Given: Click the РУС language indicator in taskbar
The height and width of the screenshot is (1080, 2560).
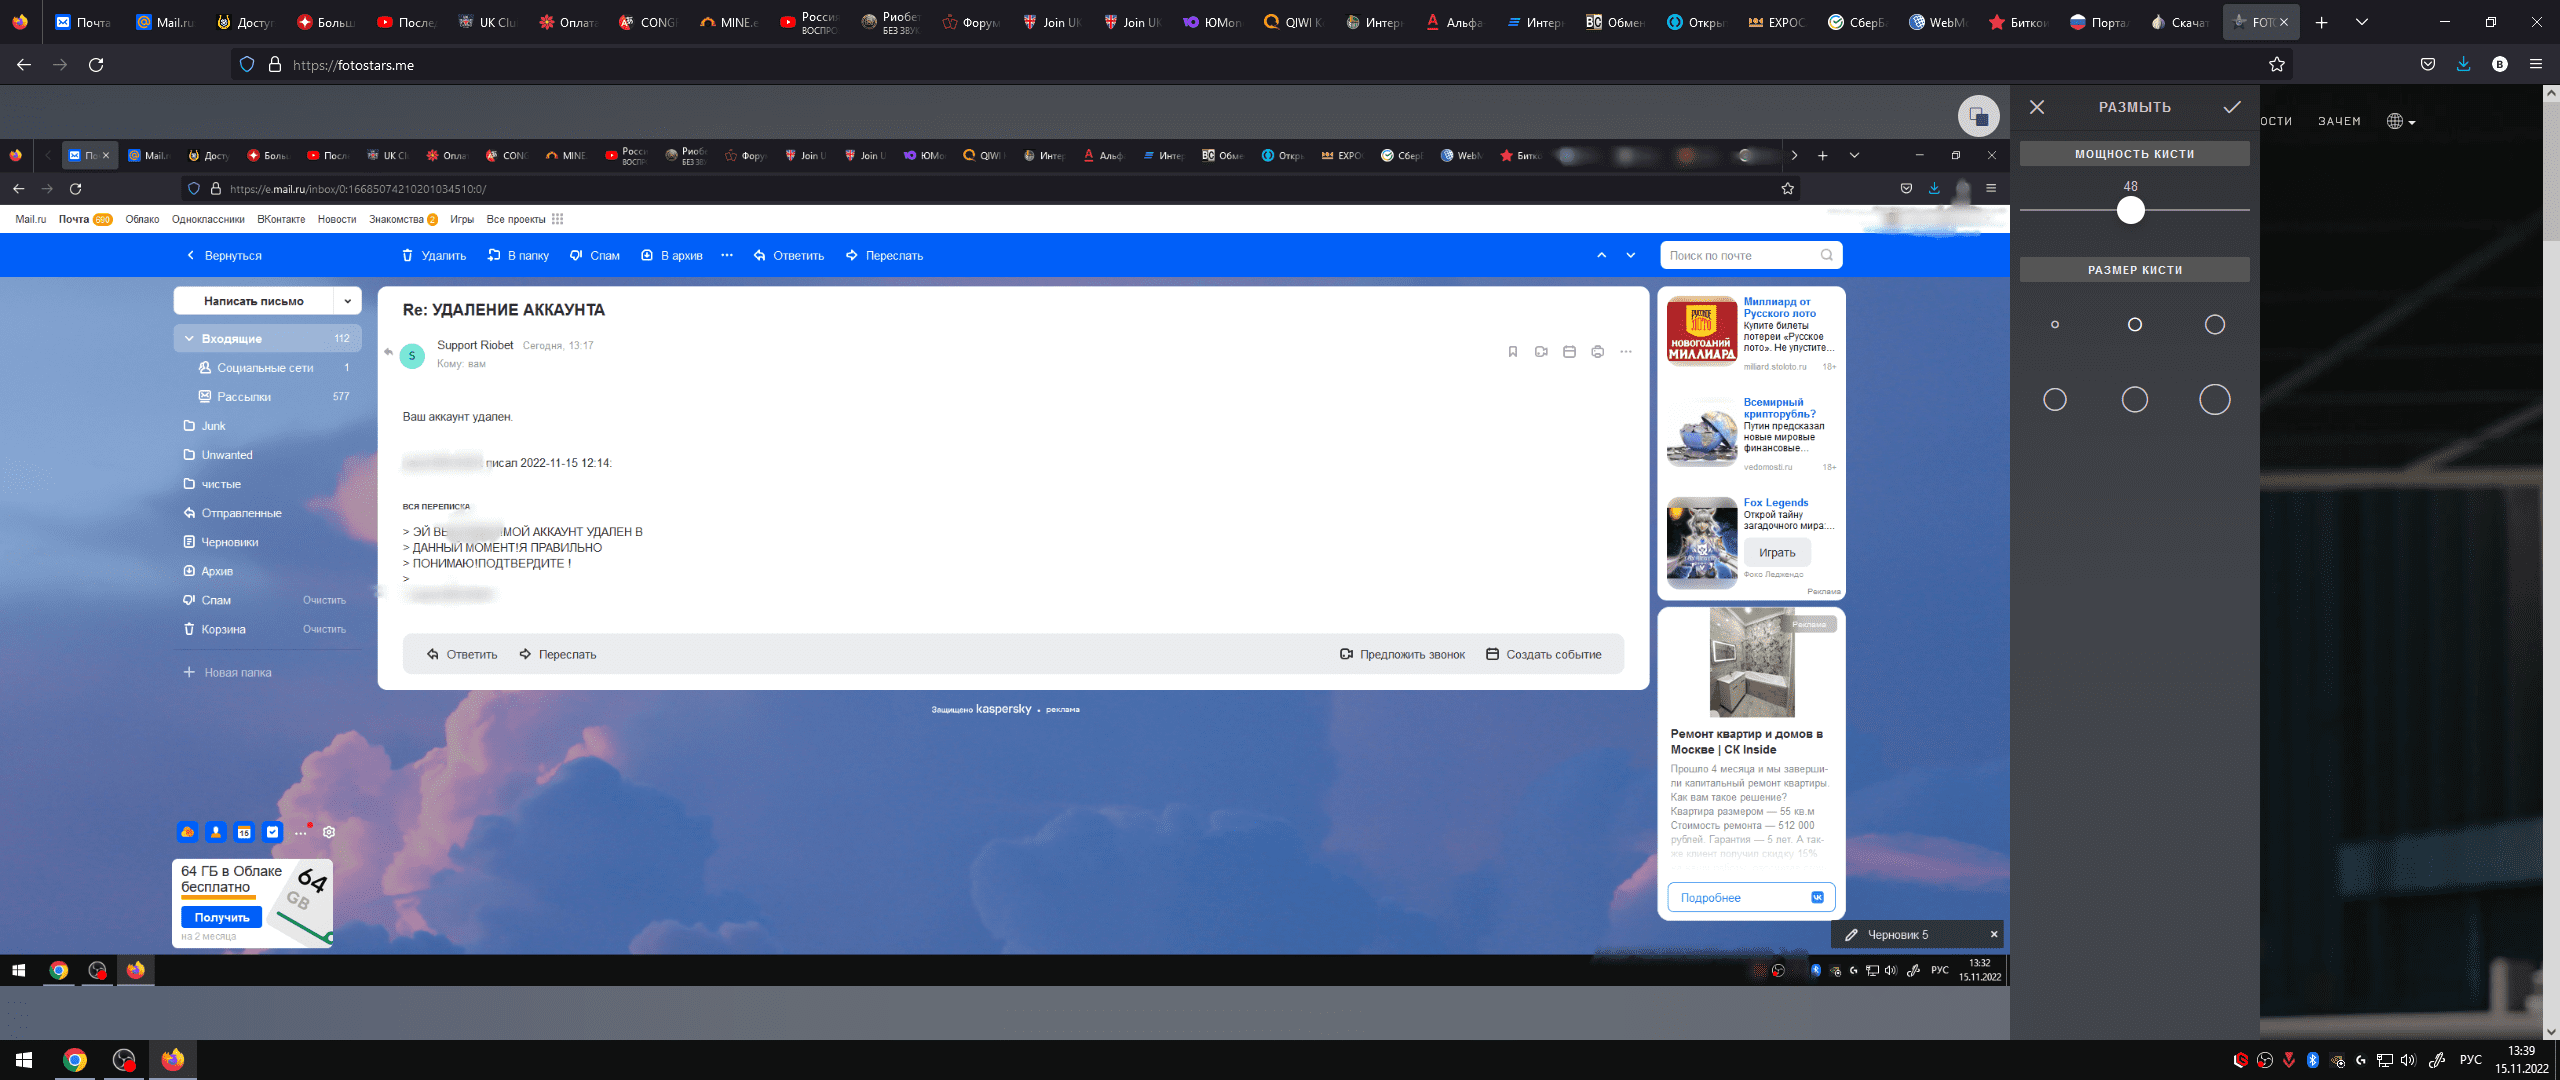Looking at the screenshot, I should [x=2470, y=1060].
